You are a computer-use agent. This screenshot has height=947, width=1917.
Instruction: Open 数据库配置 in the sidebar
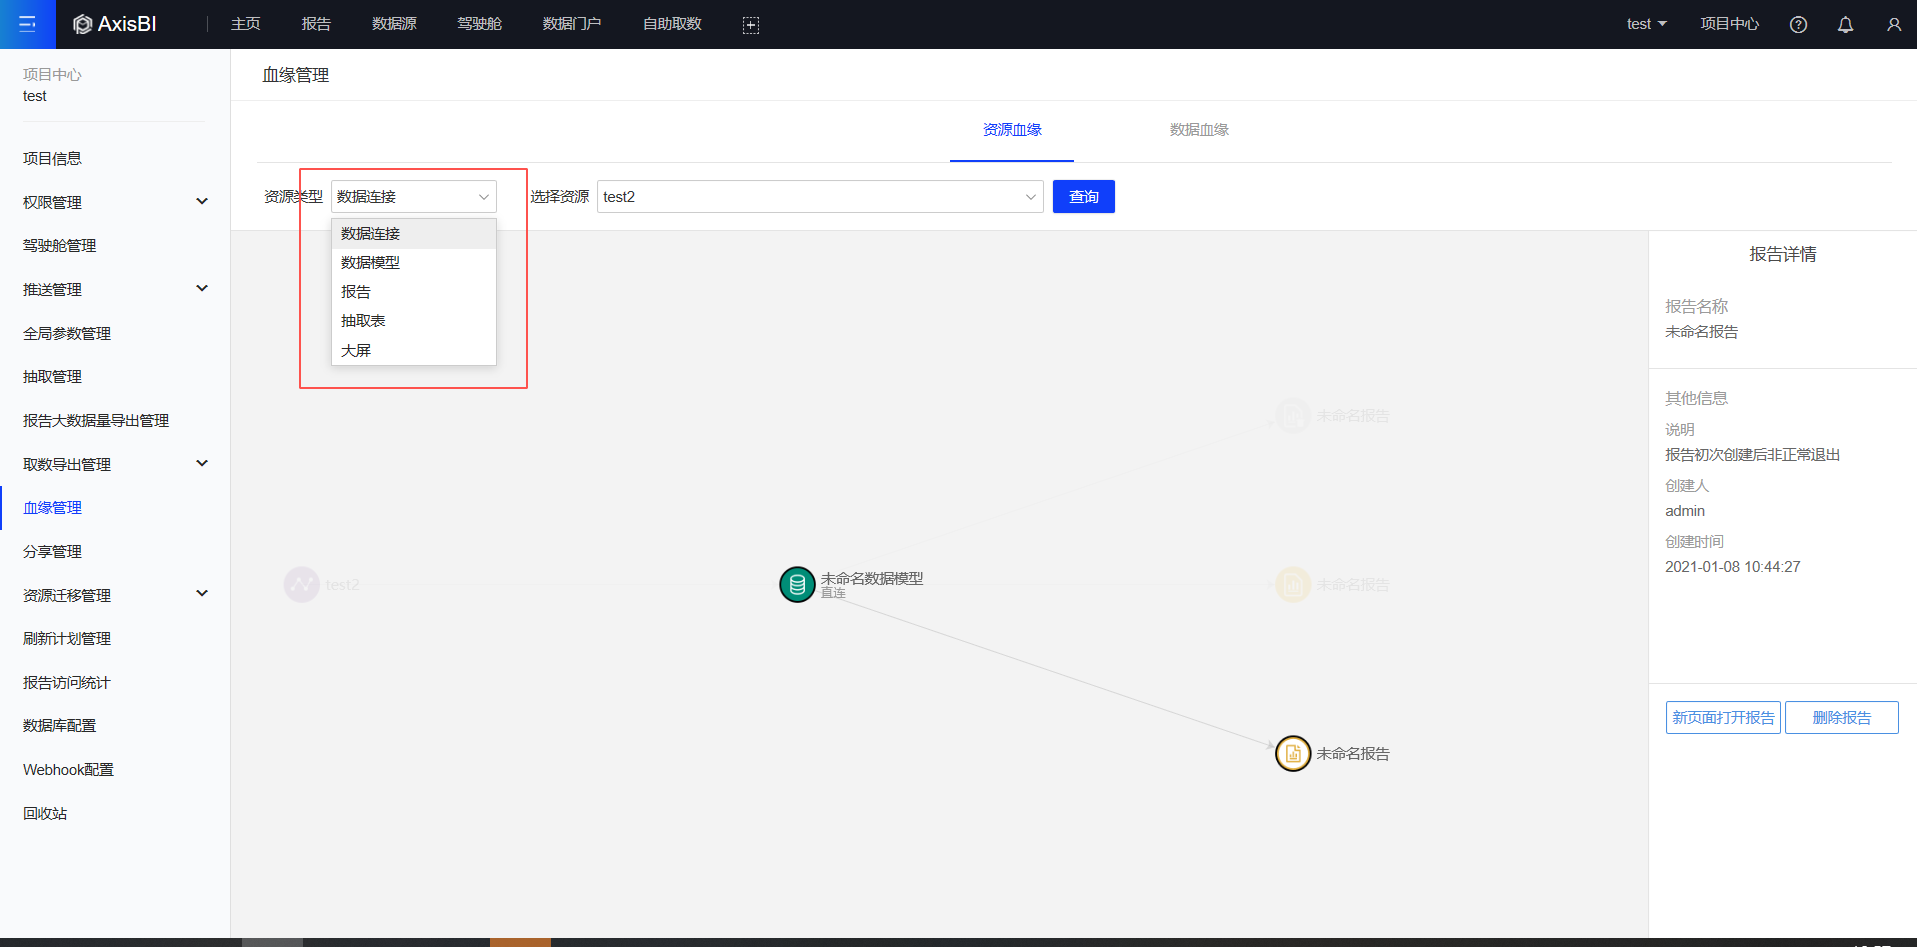(60, 725)
